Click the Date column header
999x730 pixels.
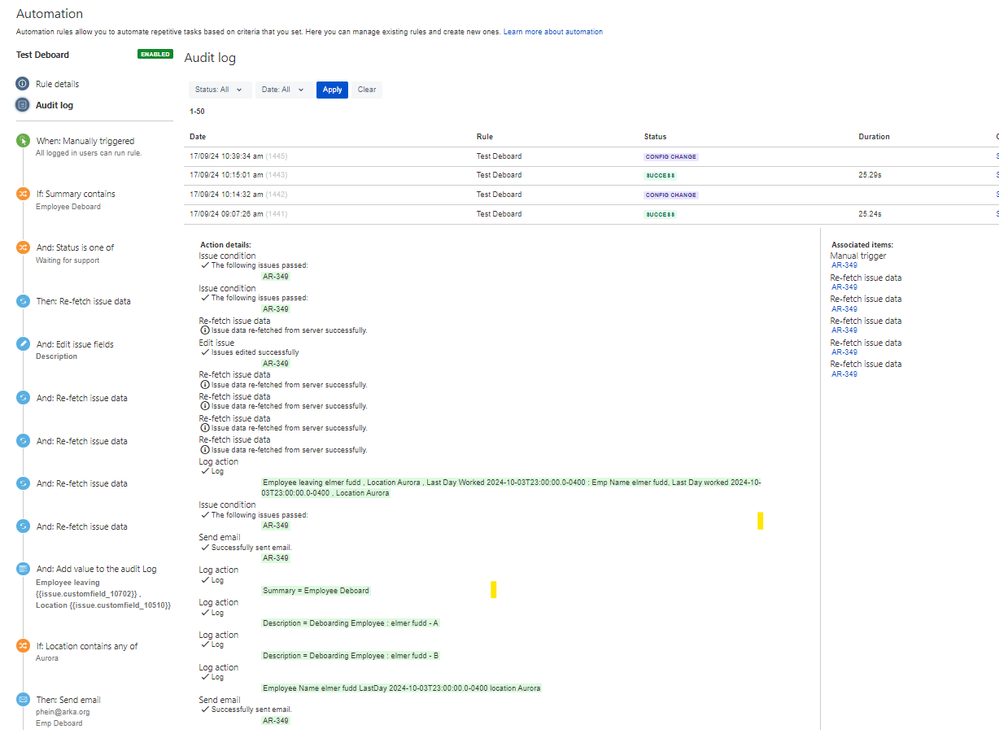click(198, 136)
